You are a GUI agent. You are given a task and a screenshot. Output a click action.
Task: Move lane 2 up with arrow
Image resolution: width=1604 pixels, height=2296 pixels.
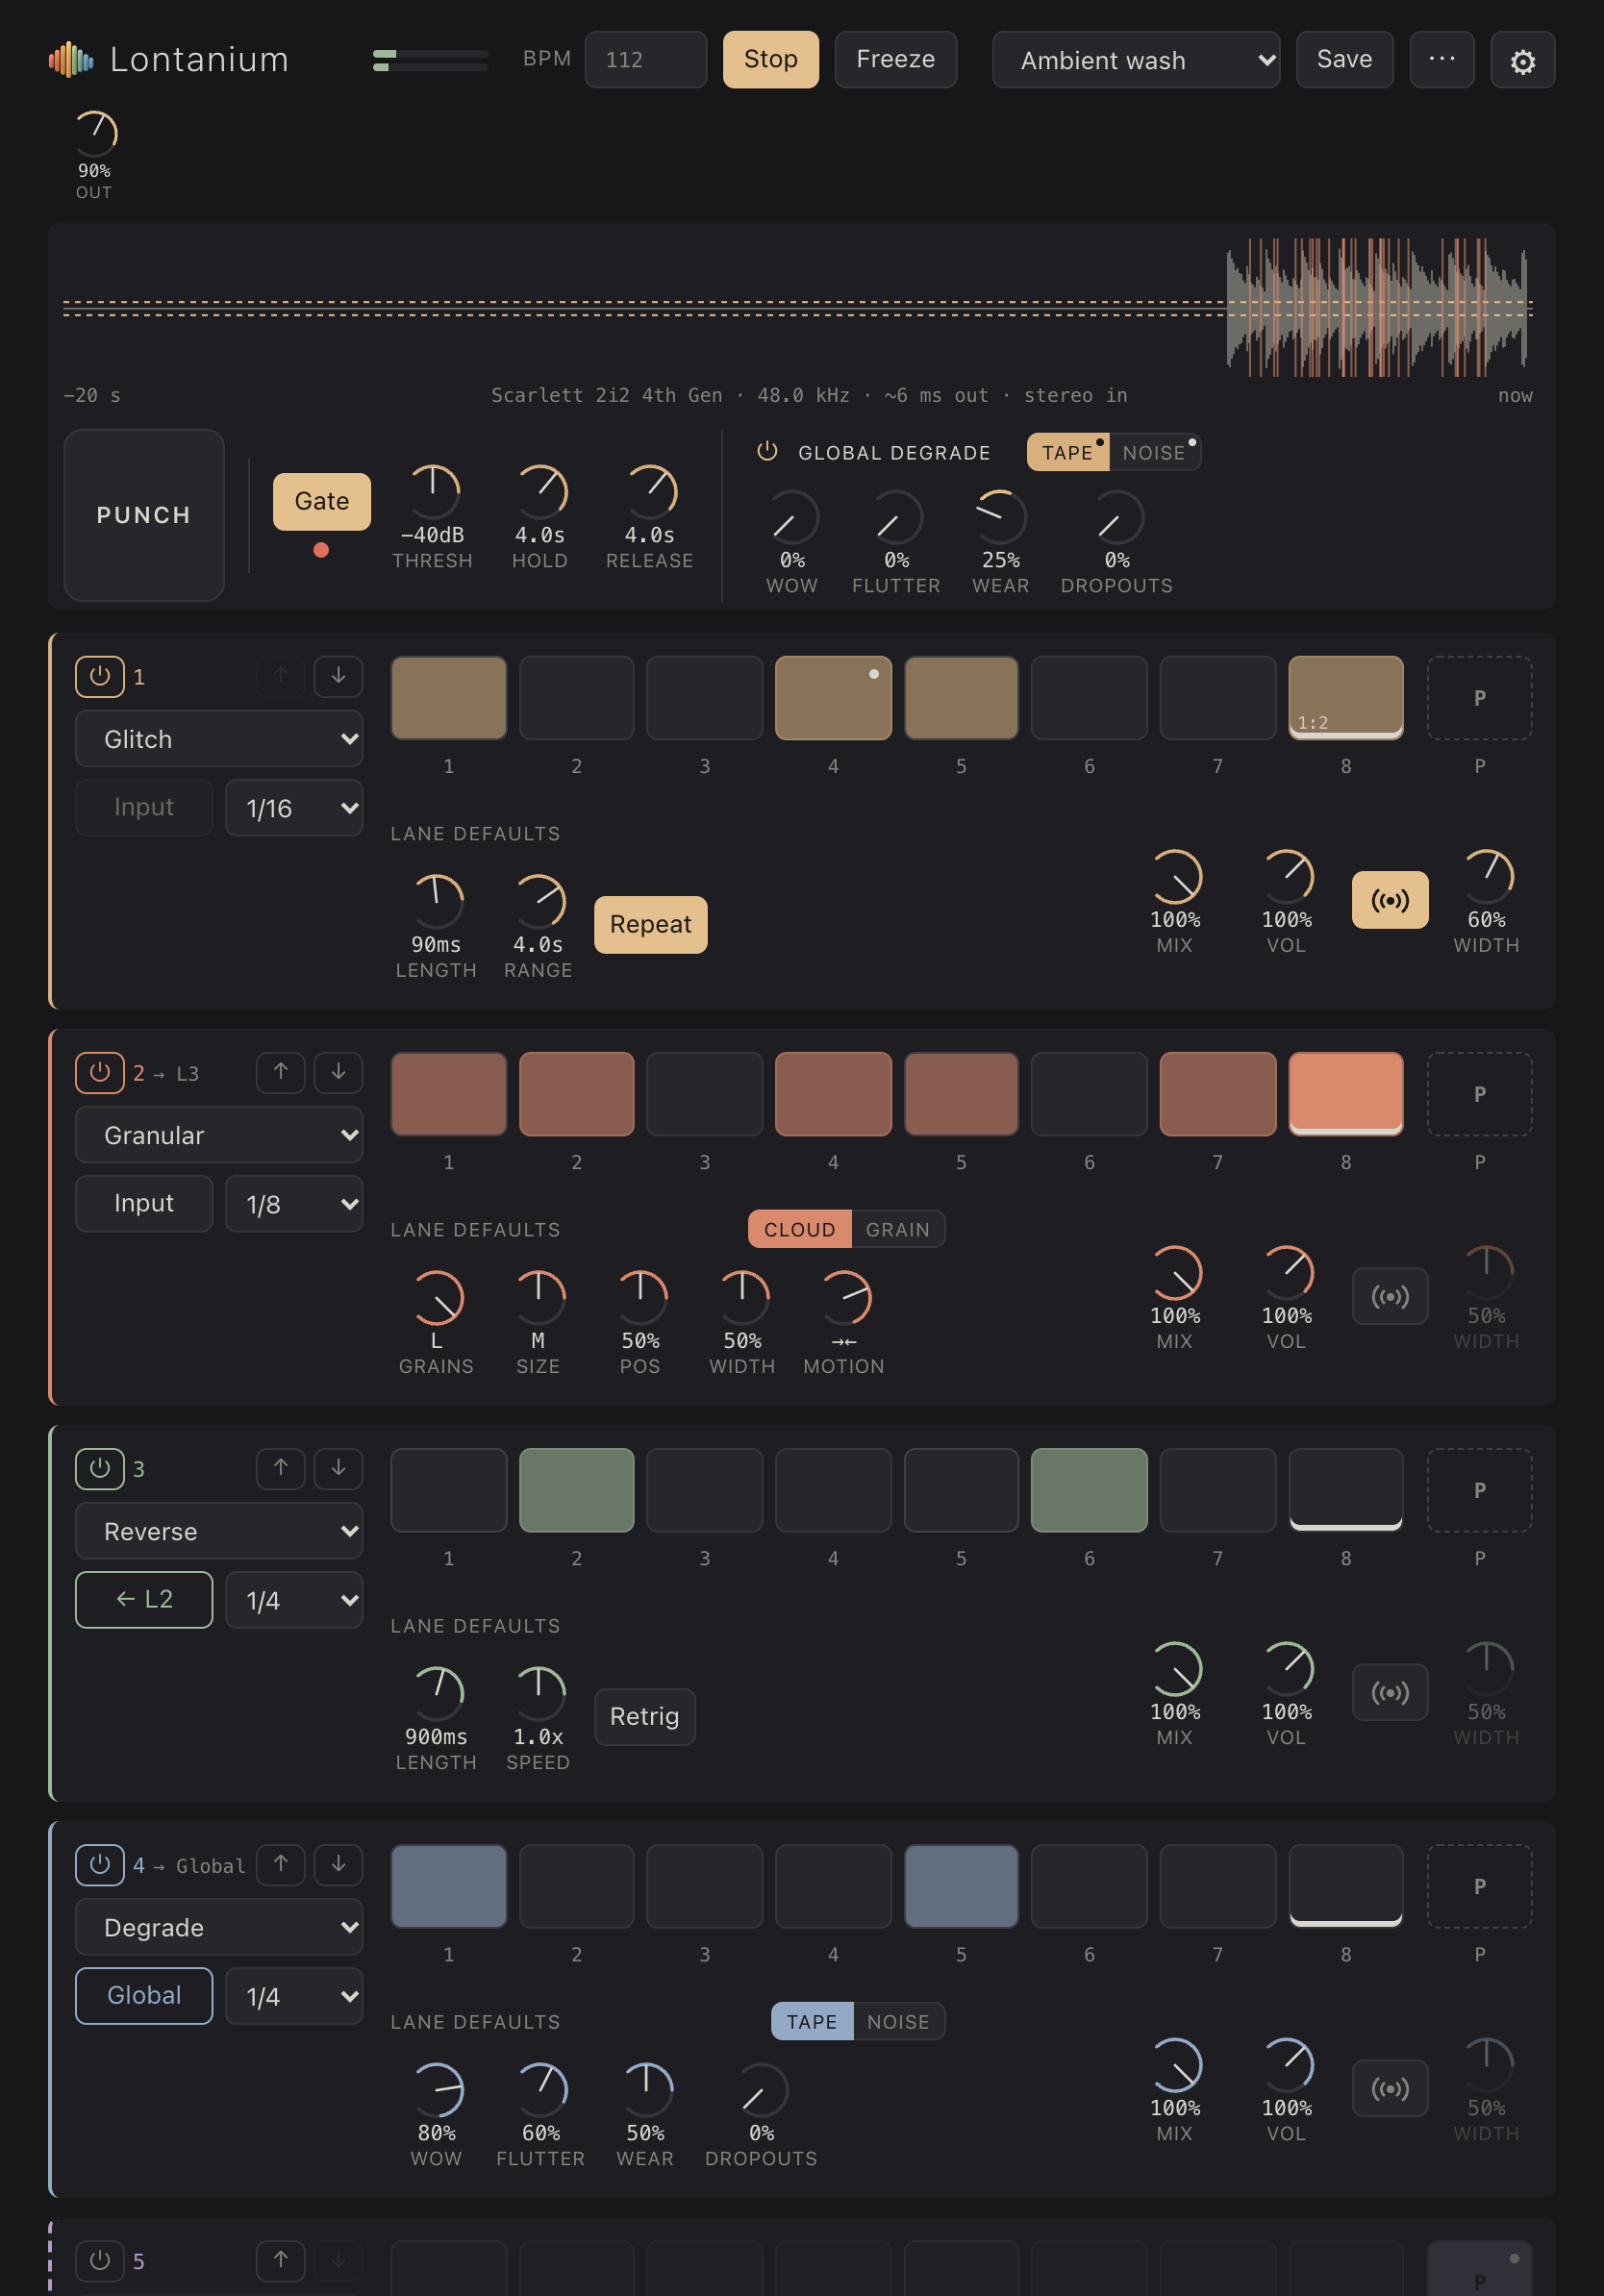(281, 1072)
